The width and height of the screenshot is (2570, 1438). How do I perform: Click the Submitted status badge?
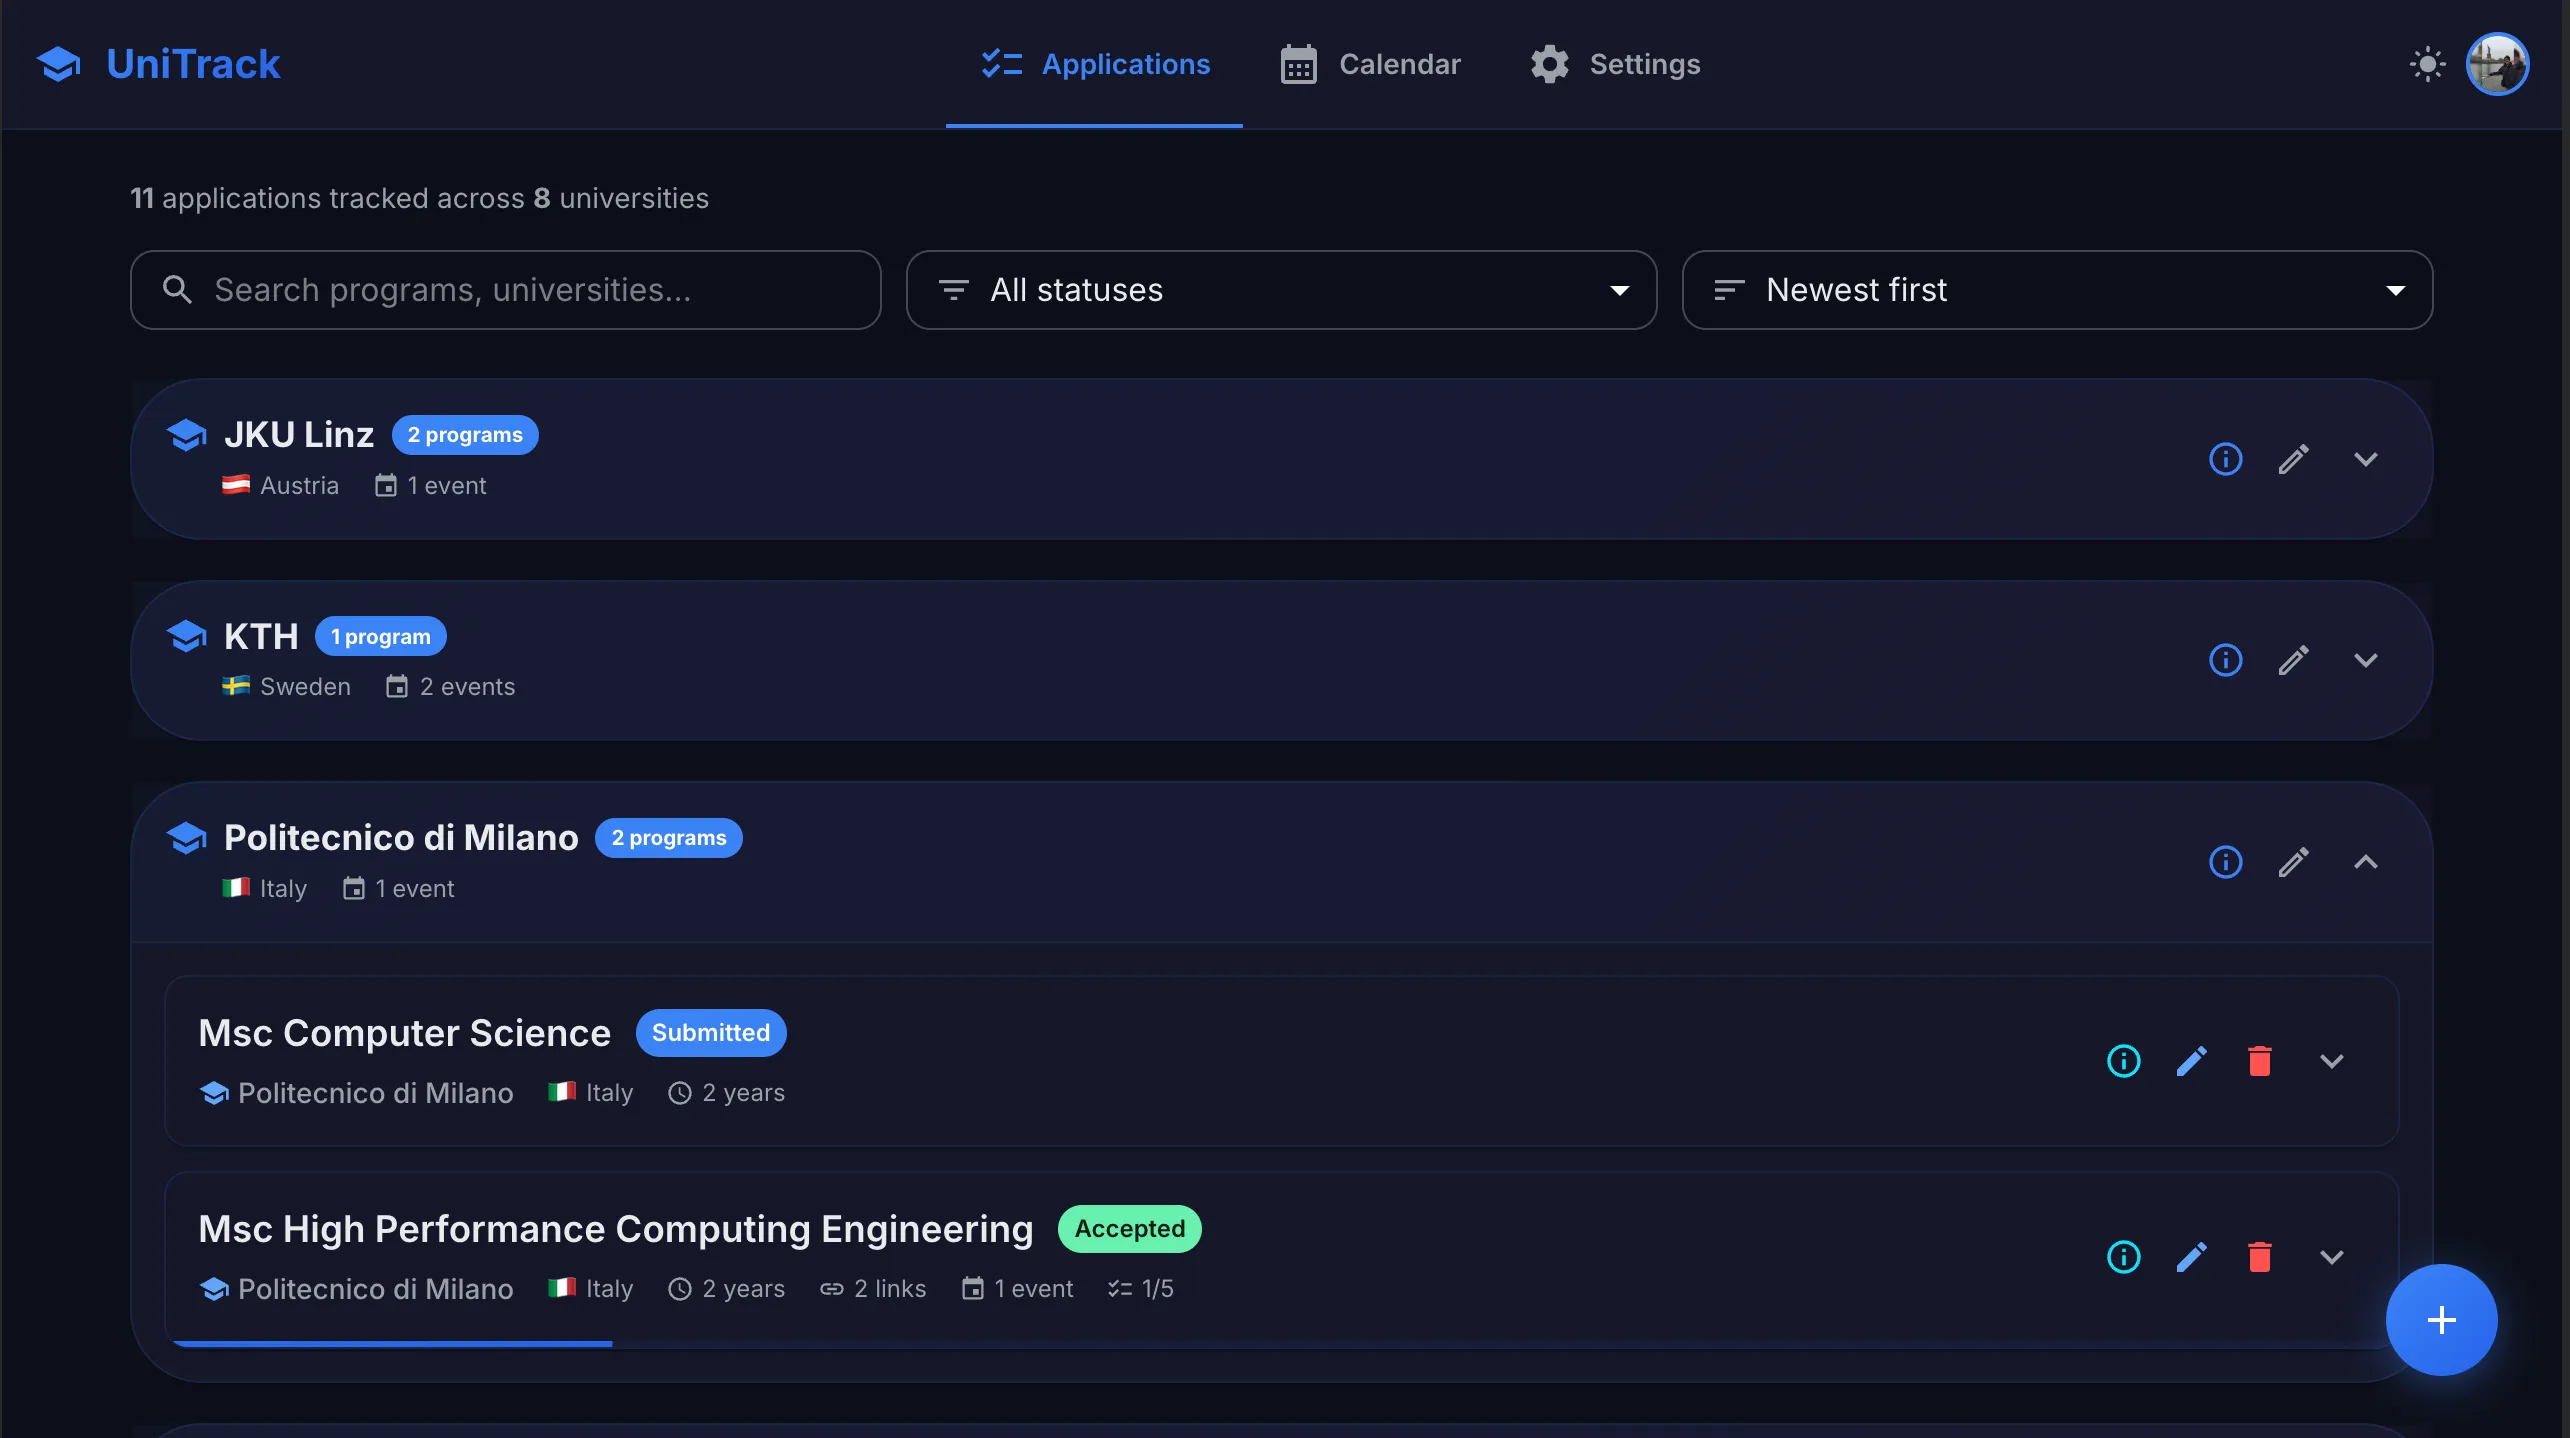711,1032
